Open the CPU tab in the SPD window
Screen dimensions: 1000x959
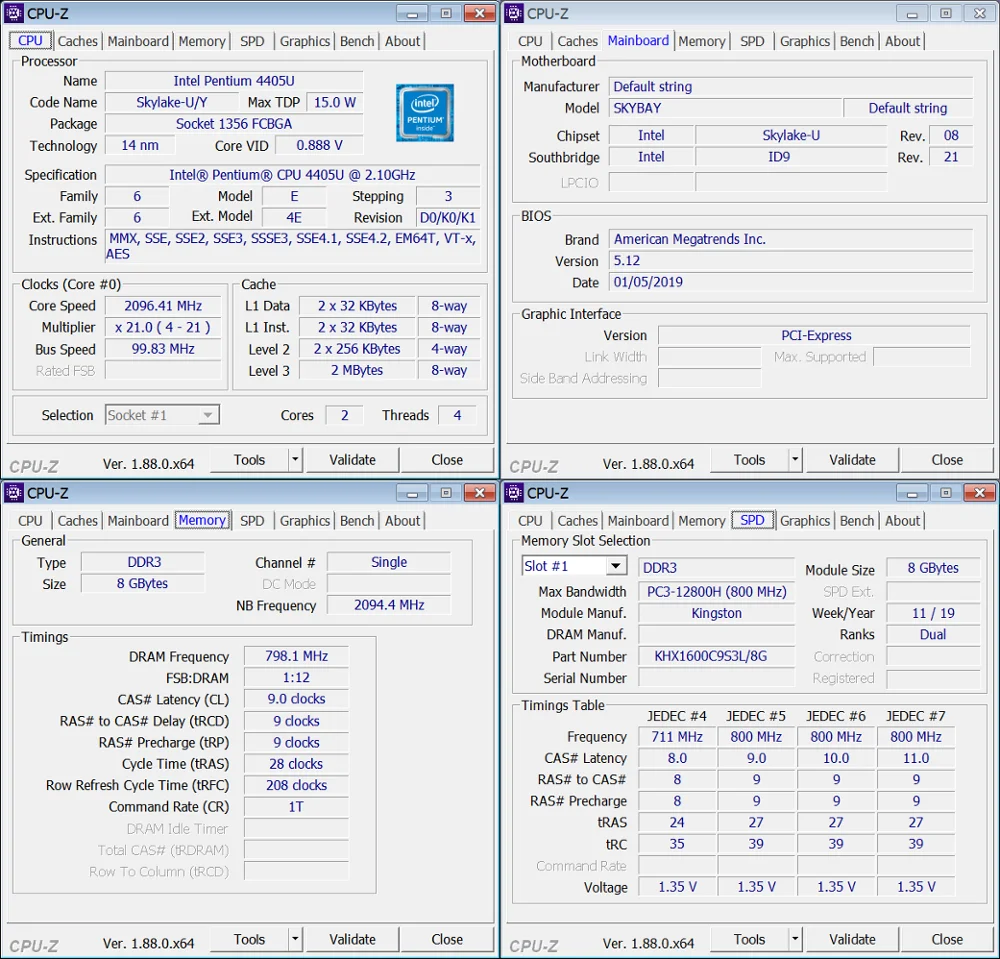tap(530, 520)
